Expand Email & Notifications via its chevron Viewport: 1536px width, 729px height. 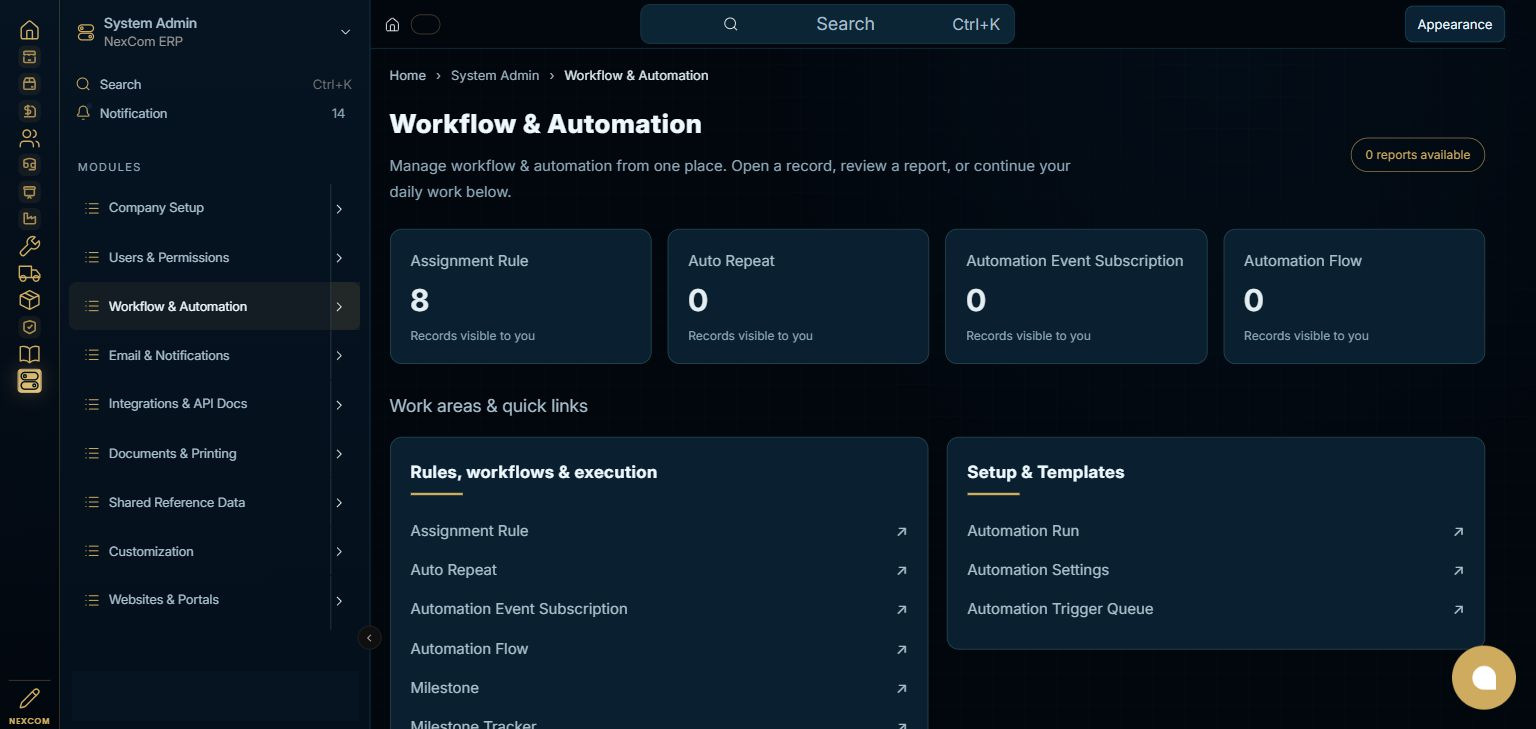point(339,356)
